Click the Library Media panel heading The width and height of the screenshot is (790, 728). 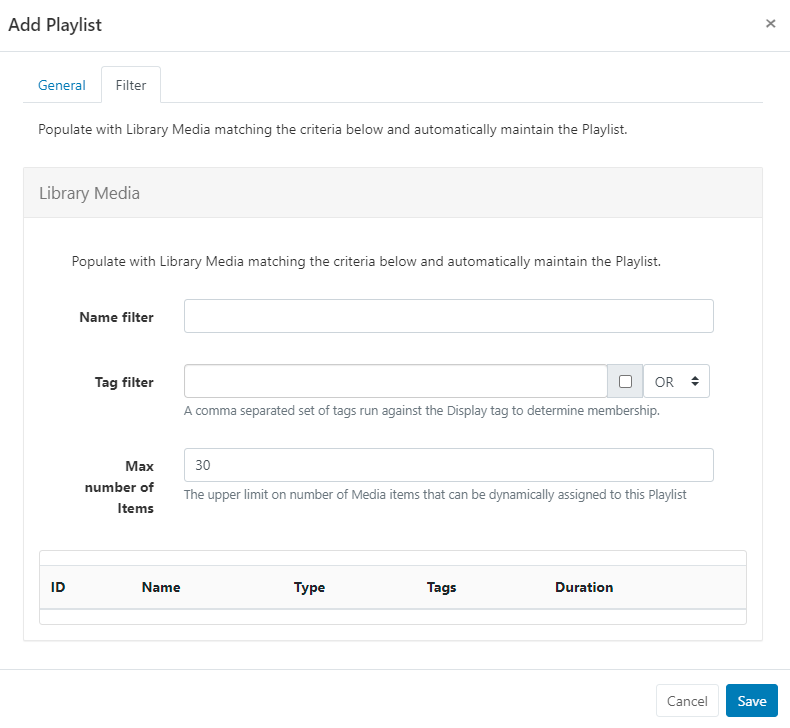click(x=89, y=193)
